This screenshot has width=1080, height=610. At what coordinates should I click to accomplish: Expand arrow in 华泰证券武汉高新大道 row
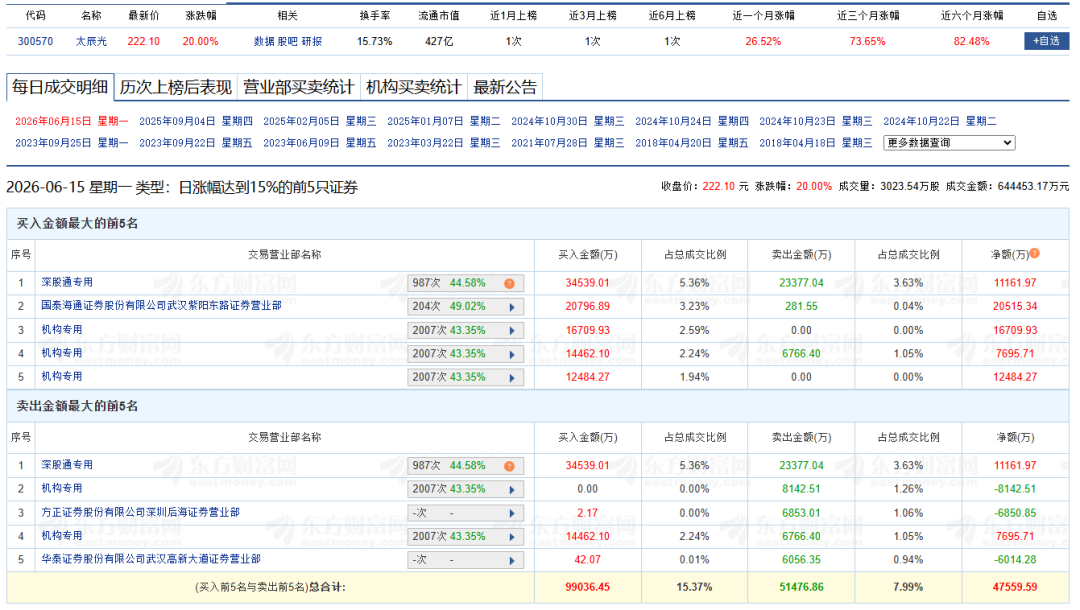point(512,560)
